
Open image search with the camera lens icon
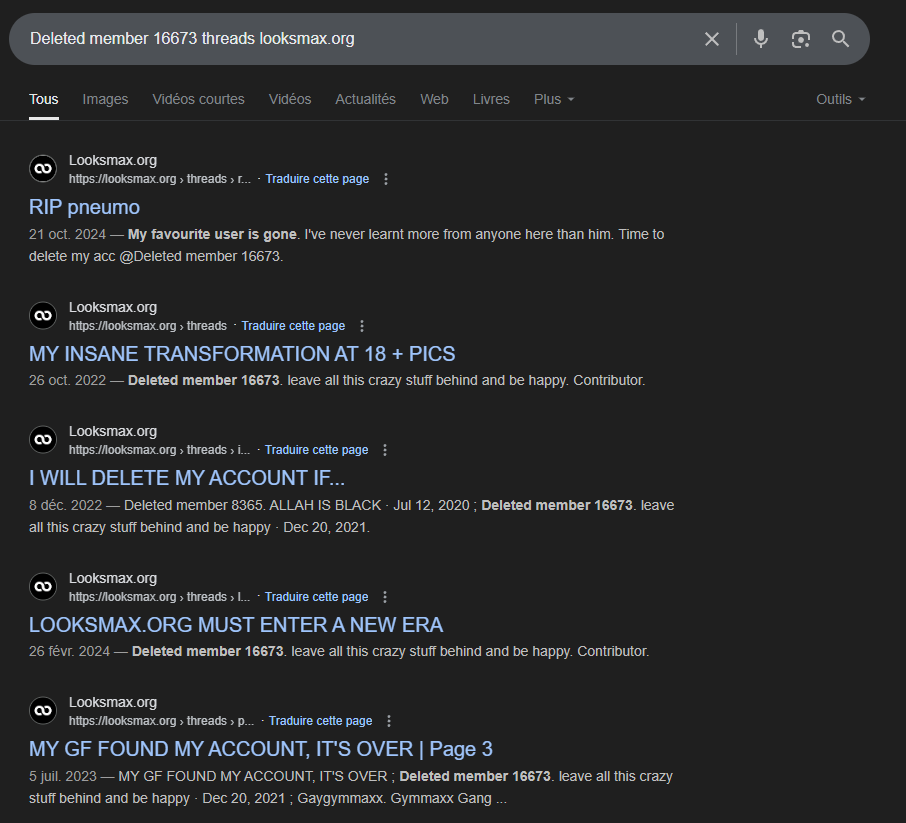coord(801,39)
